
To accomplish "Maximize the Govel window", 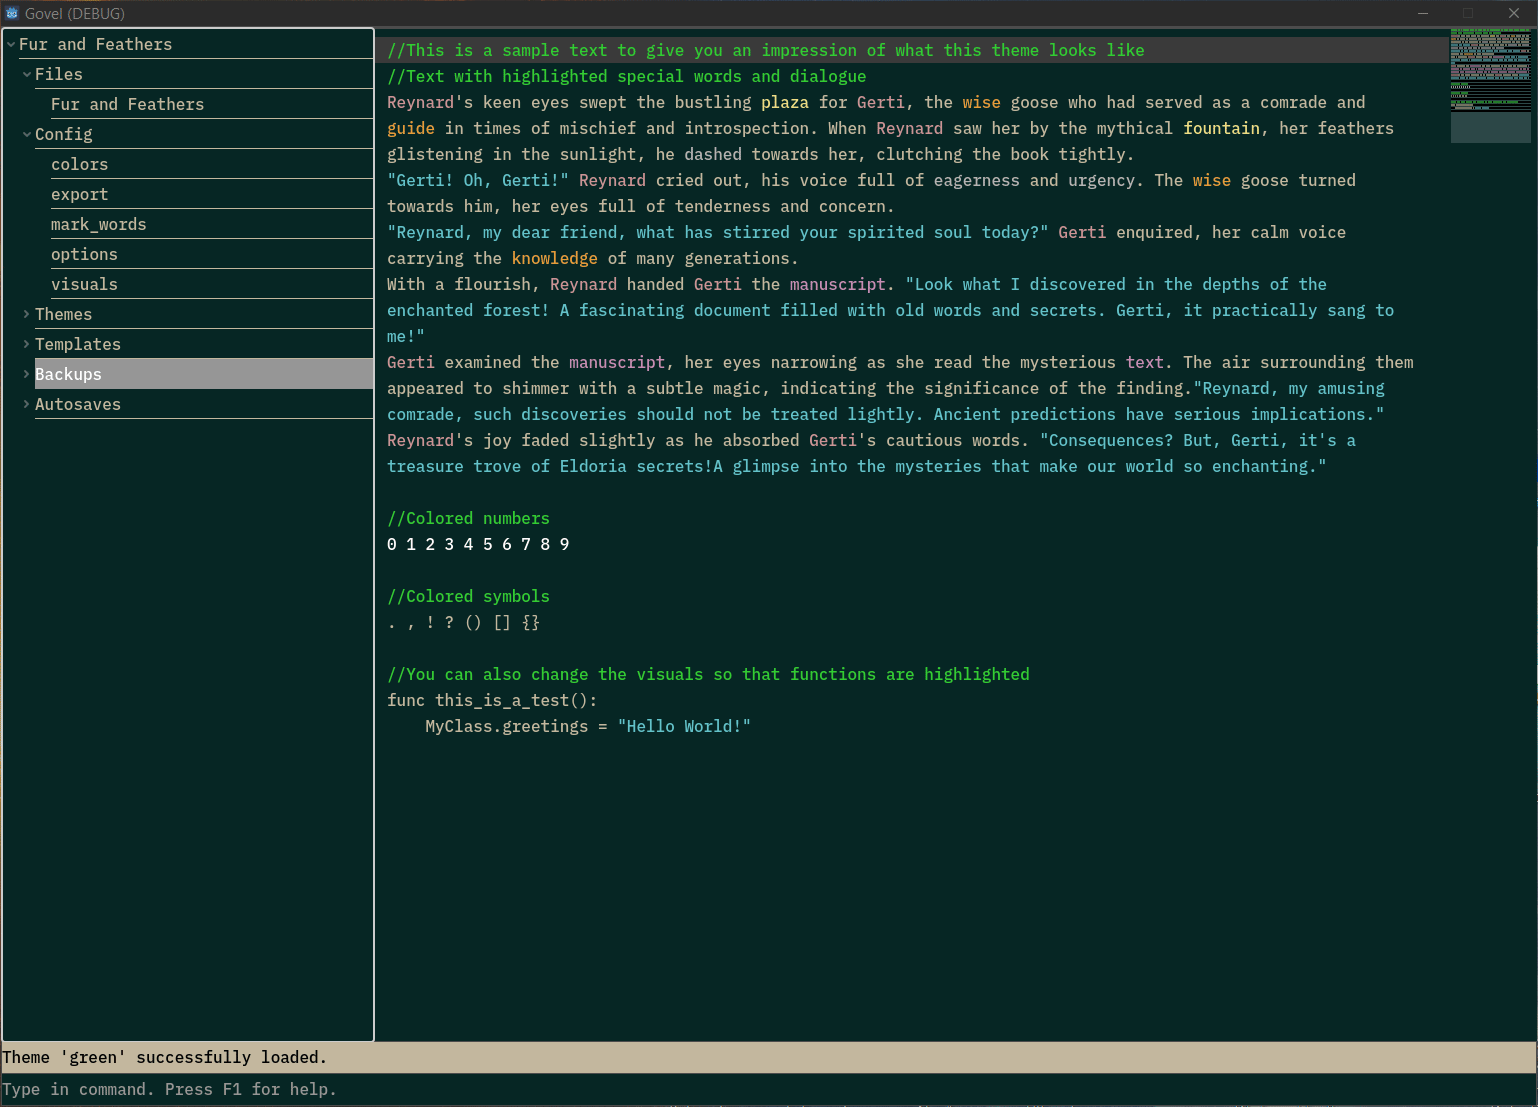I will click(x=1468, y=13).
